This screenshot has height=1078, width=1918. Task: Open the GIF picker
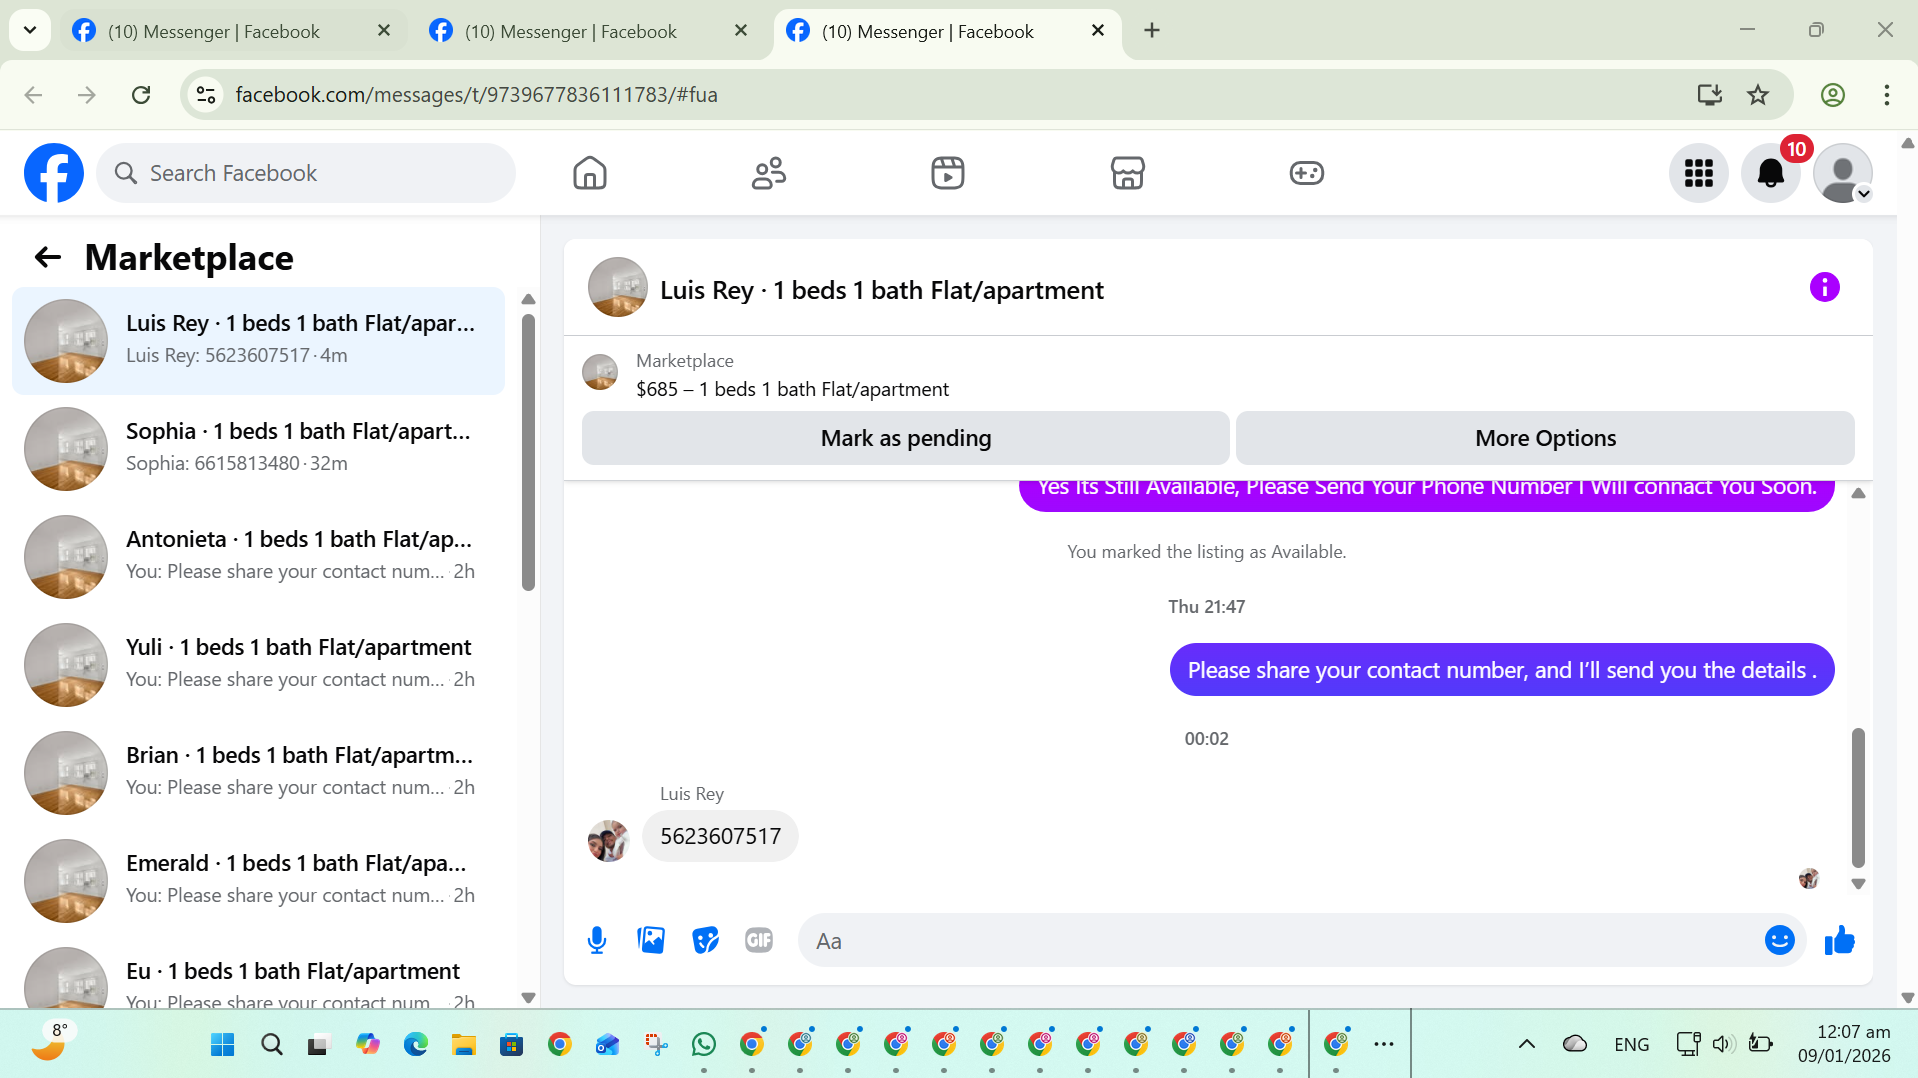pos(759,941)
